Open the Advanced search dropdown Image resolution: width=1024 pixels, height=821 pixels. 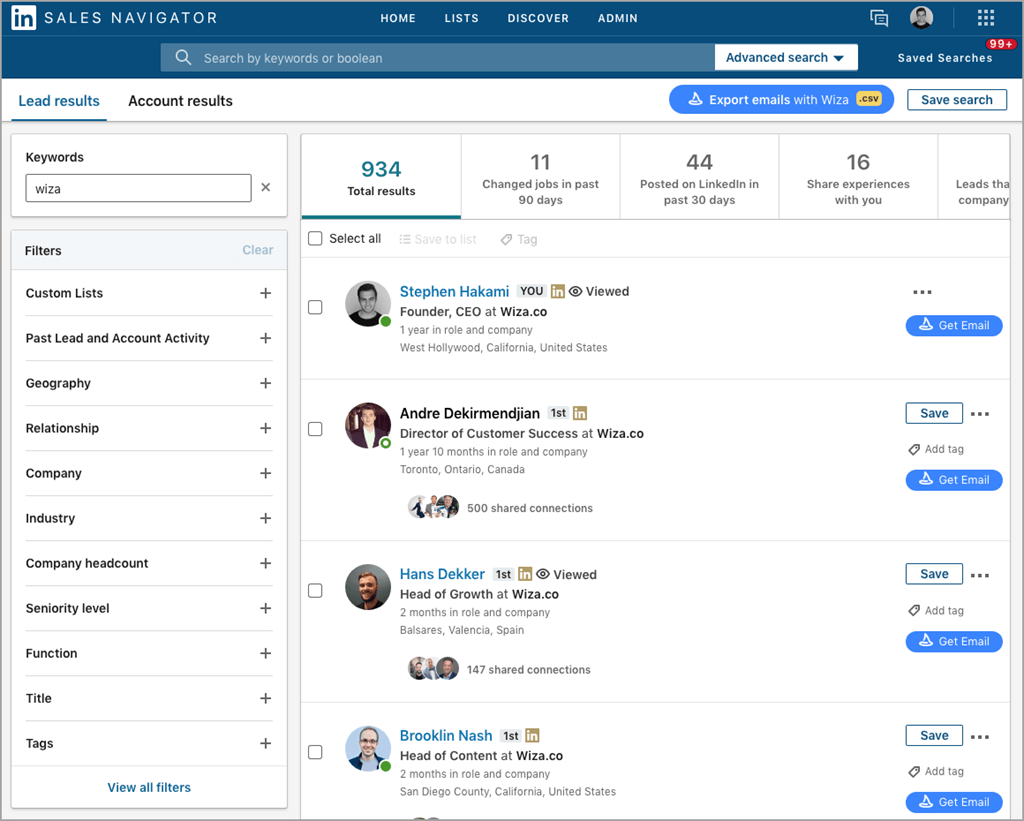pos(785,58)
